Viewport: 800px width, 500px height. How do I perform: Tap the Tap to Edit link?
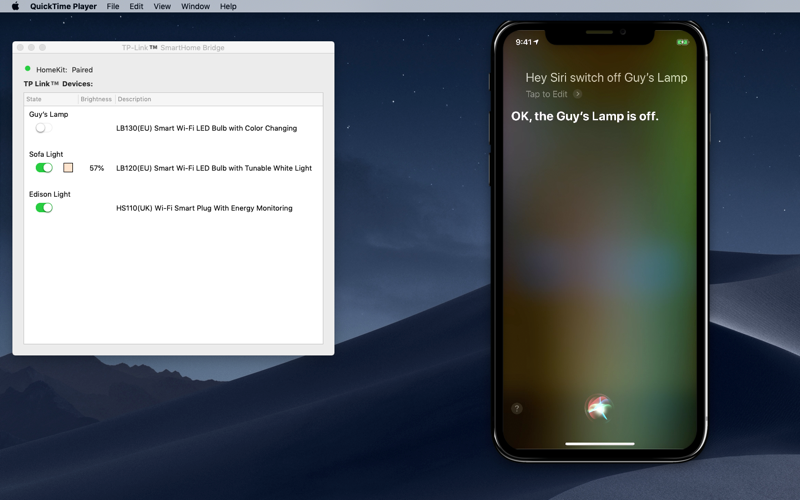[546, 94]
